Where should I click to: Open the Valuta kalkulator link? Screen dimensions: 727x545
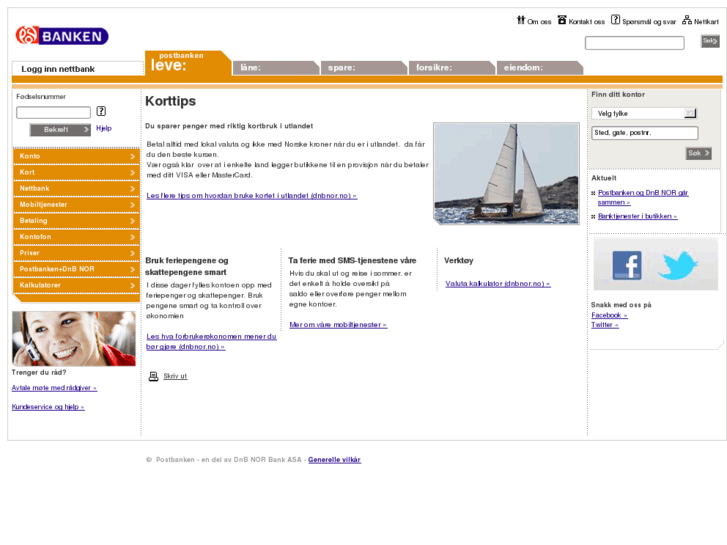point(498,283)
